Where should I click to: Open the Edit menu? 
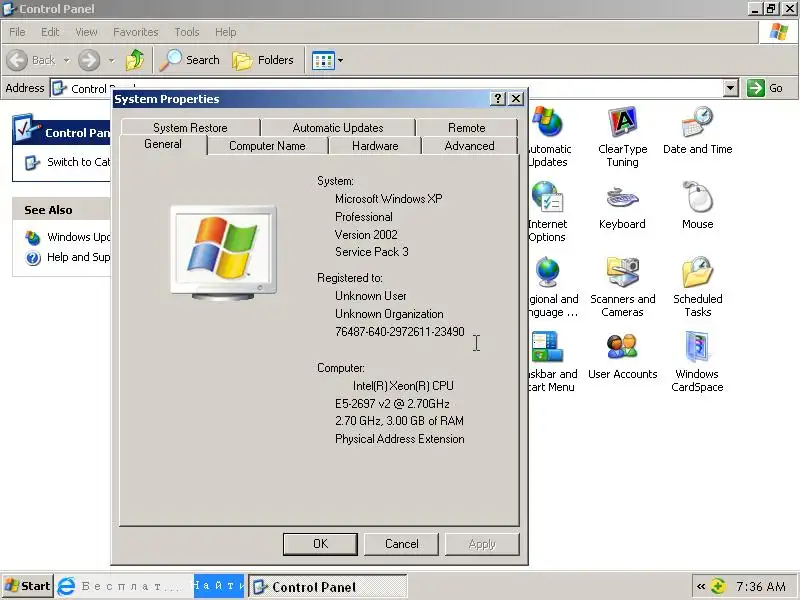click(50, 32)
